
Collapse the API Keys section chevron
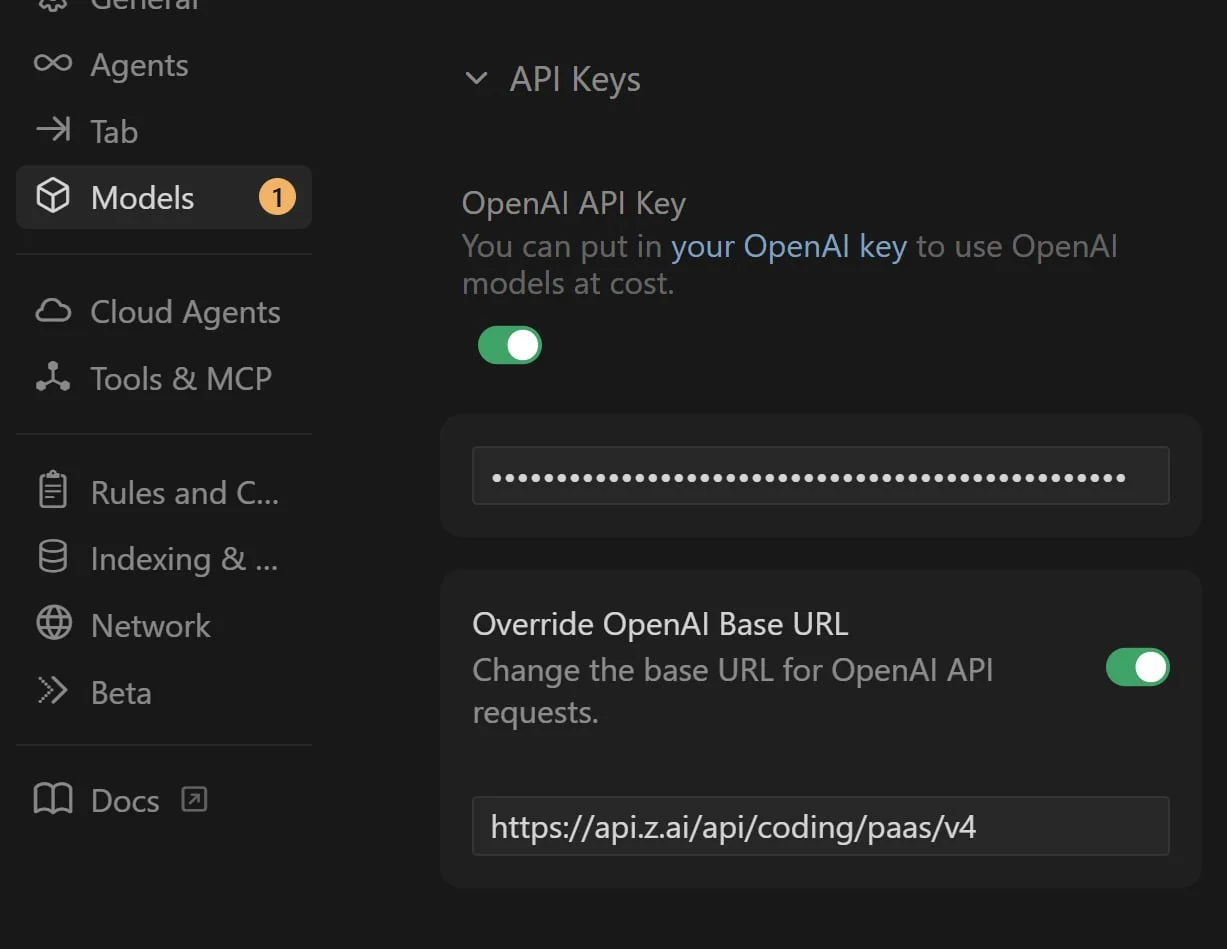tap(477, 79)
